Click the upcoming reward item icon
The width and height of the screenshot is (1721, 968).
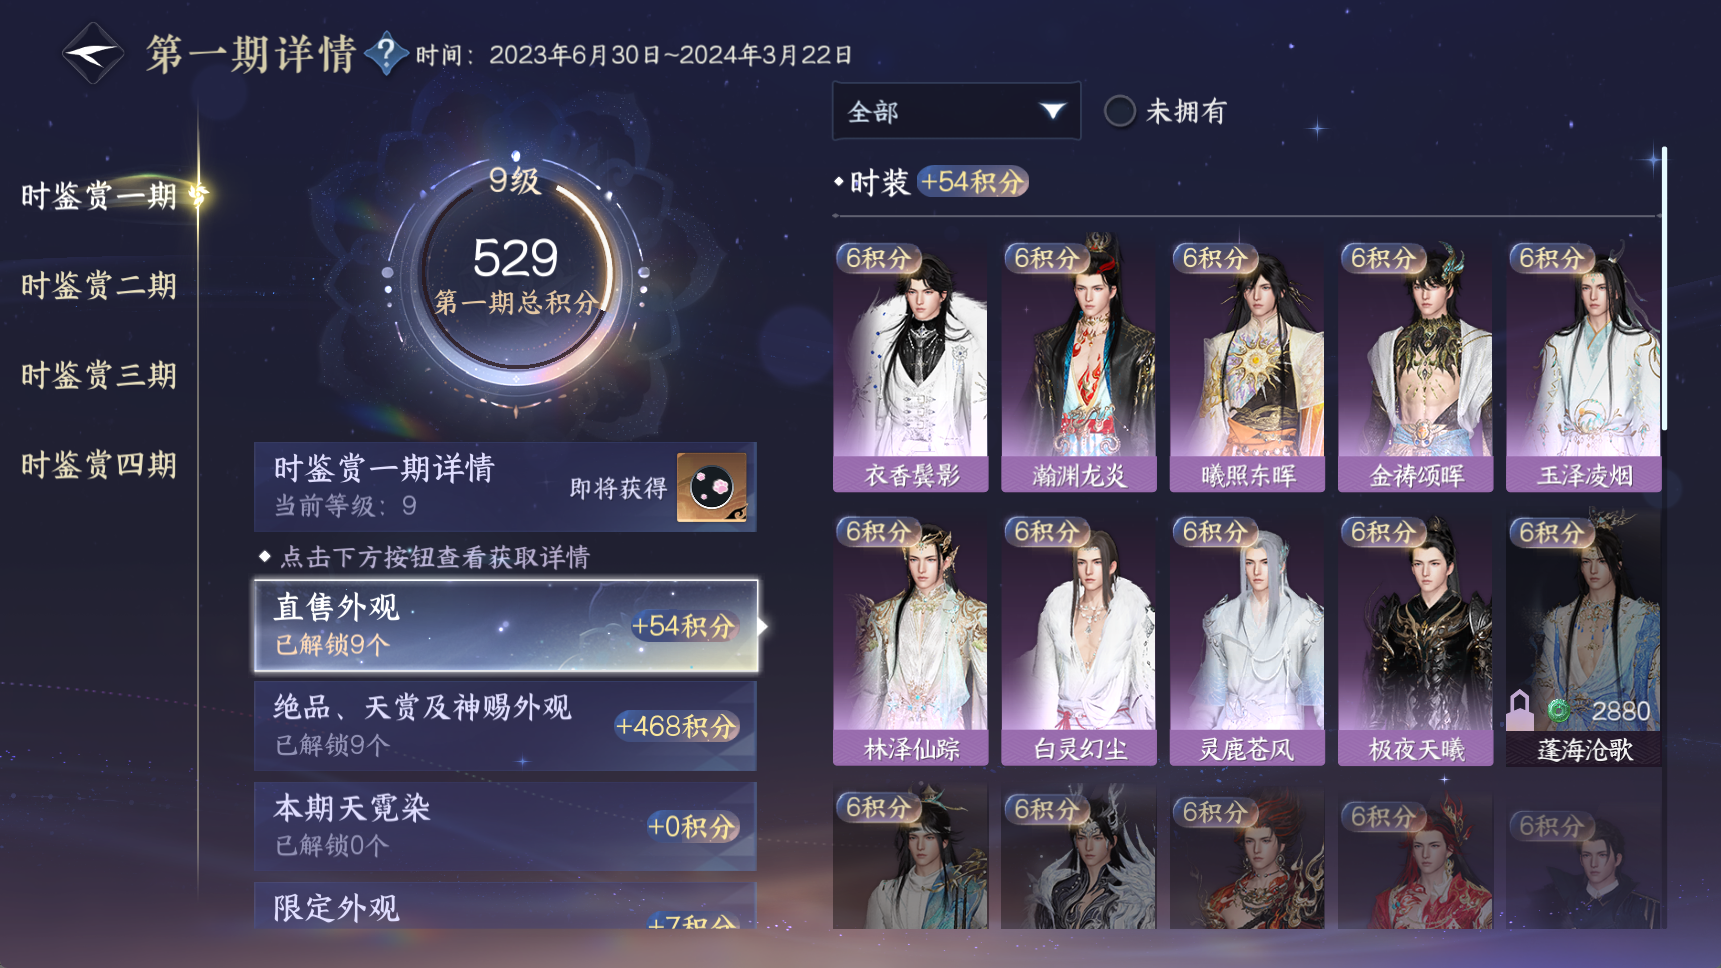coord(712,487)
